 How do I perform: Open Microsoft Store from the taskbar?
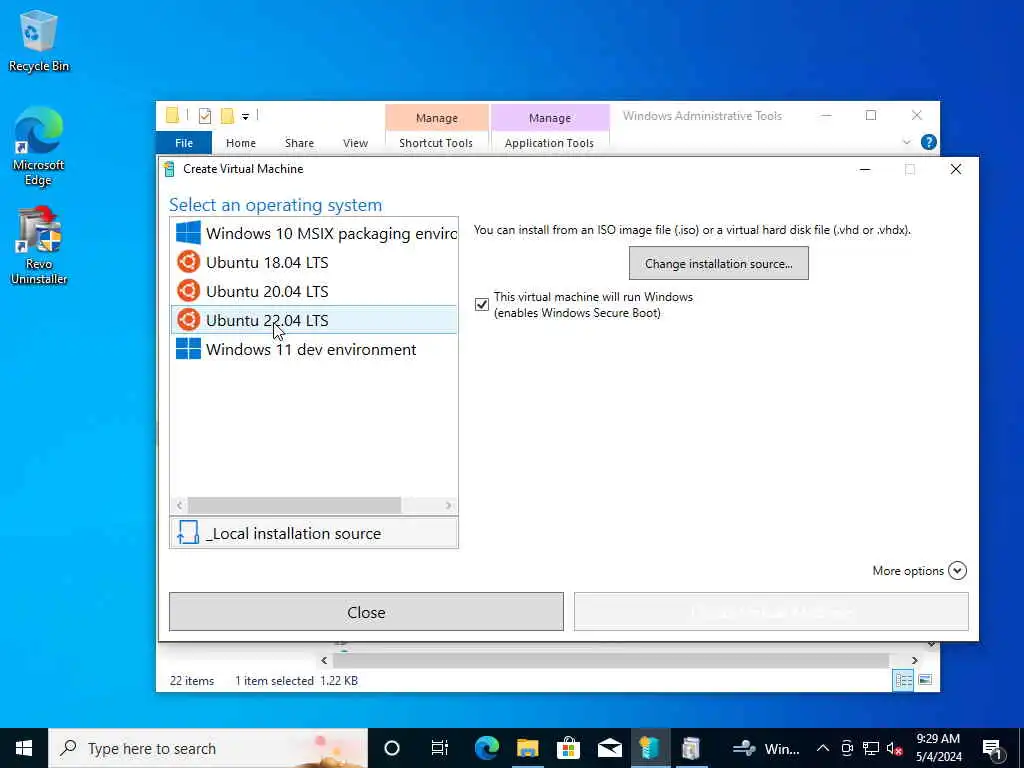[568, 748]
